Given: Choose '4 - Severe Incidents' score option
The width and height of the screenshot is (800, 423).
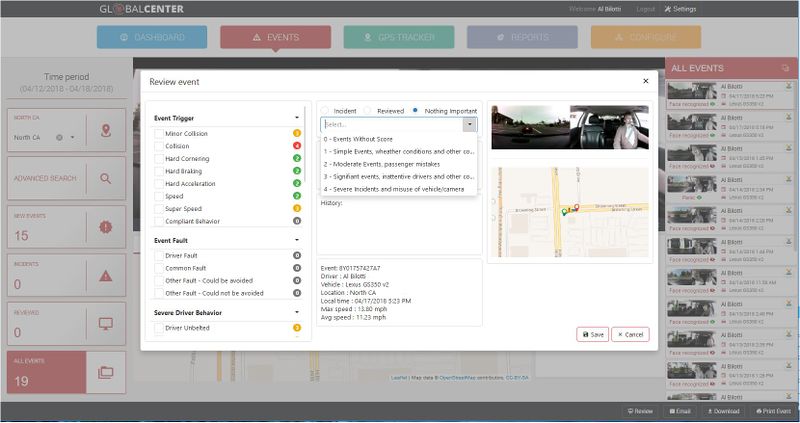Looking at the screenshot, I should [397, 189].
